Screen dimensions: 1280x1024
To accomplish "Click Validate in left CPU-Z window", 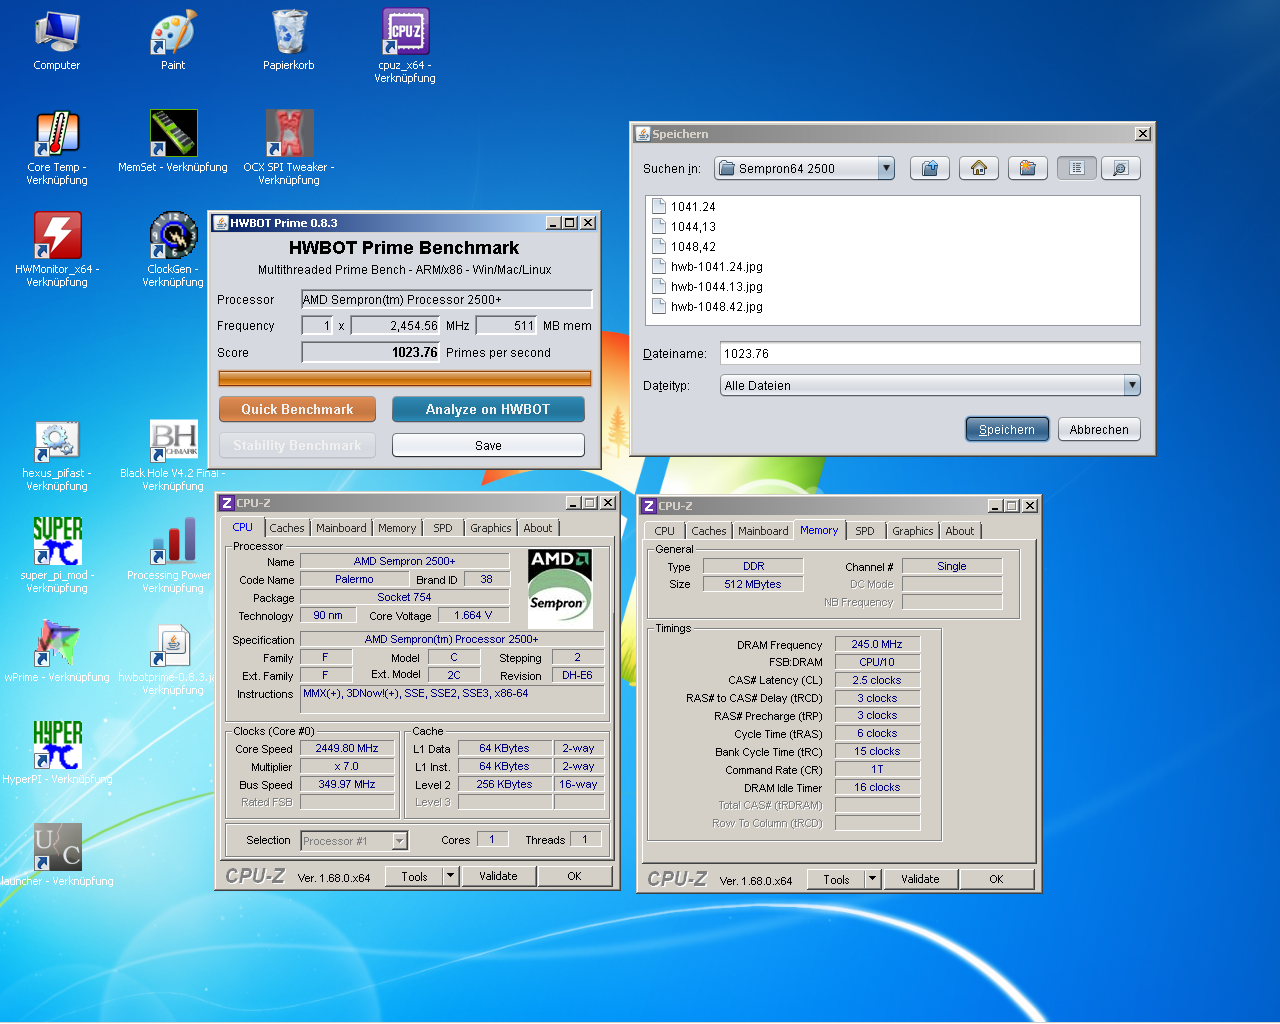I will [498, 876].
